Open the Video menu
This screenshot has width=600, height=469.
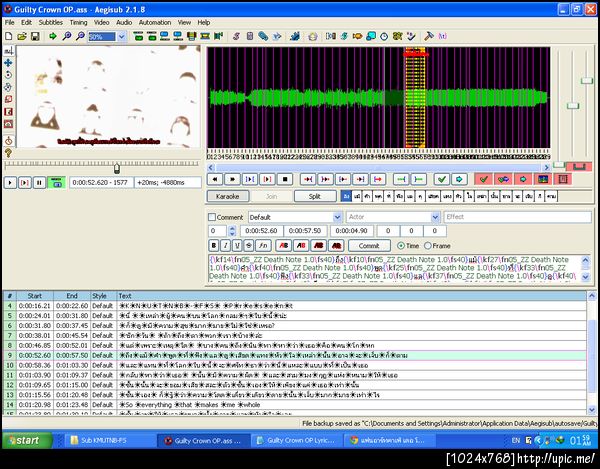tap(101, 23)
